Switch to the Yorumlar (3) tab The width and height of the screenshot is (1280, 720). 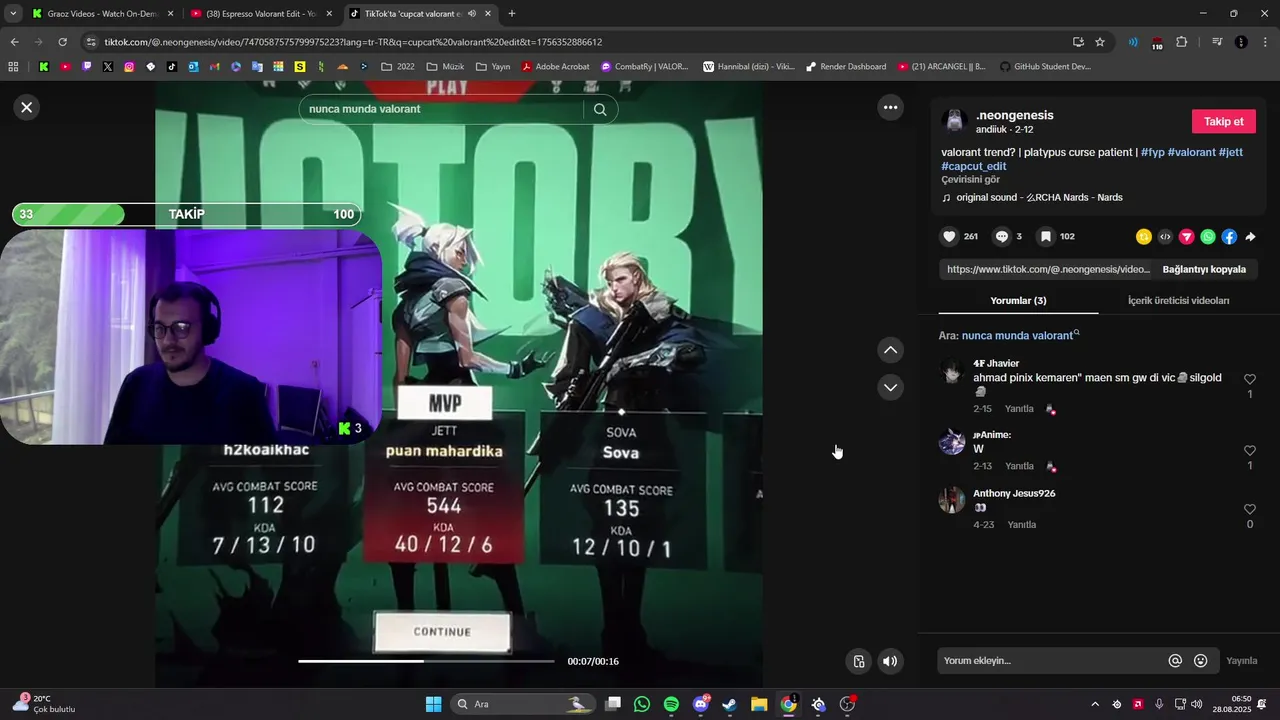tap(1018, 300)
